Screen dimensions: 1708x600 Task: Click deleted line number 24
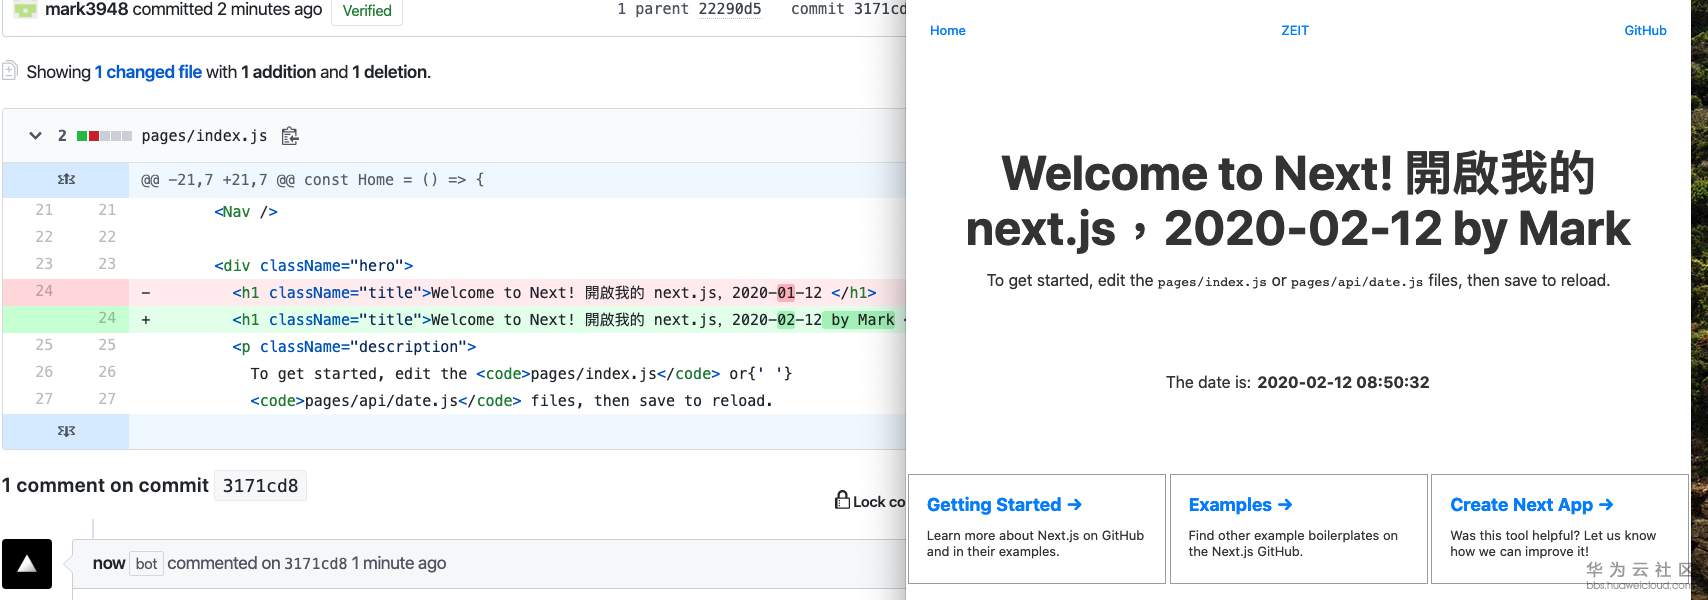tap(44, 291)
